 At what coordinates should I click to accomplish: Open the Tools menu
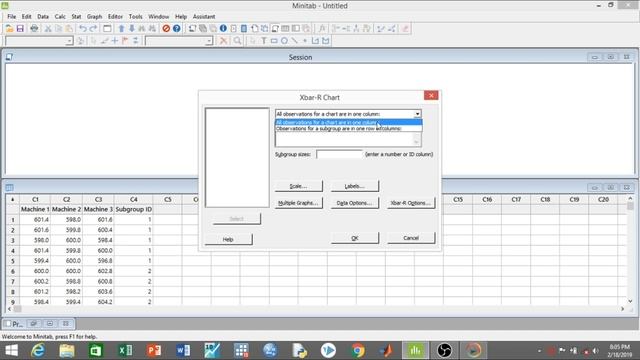pos(136,17)
